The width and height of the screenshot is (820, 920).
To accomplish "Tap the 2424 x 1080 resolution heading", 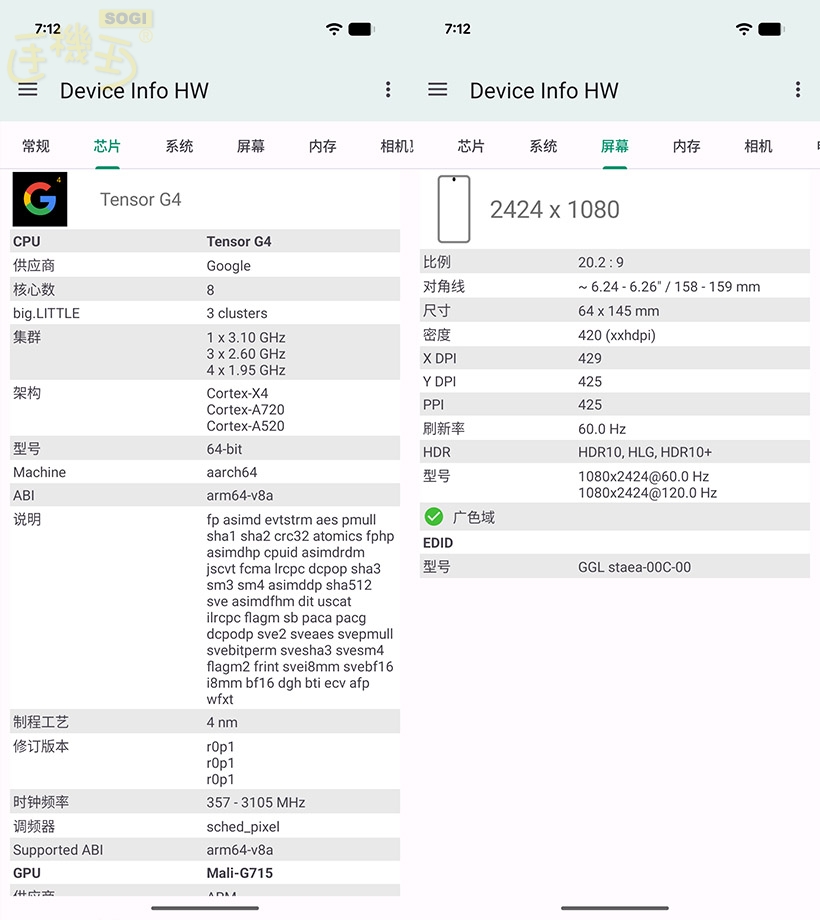I will tap(555, 209).
